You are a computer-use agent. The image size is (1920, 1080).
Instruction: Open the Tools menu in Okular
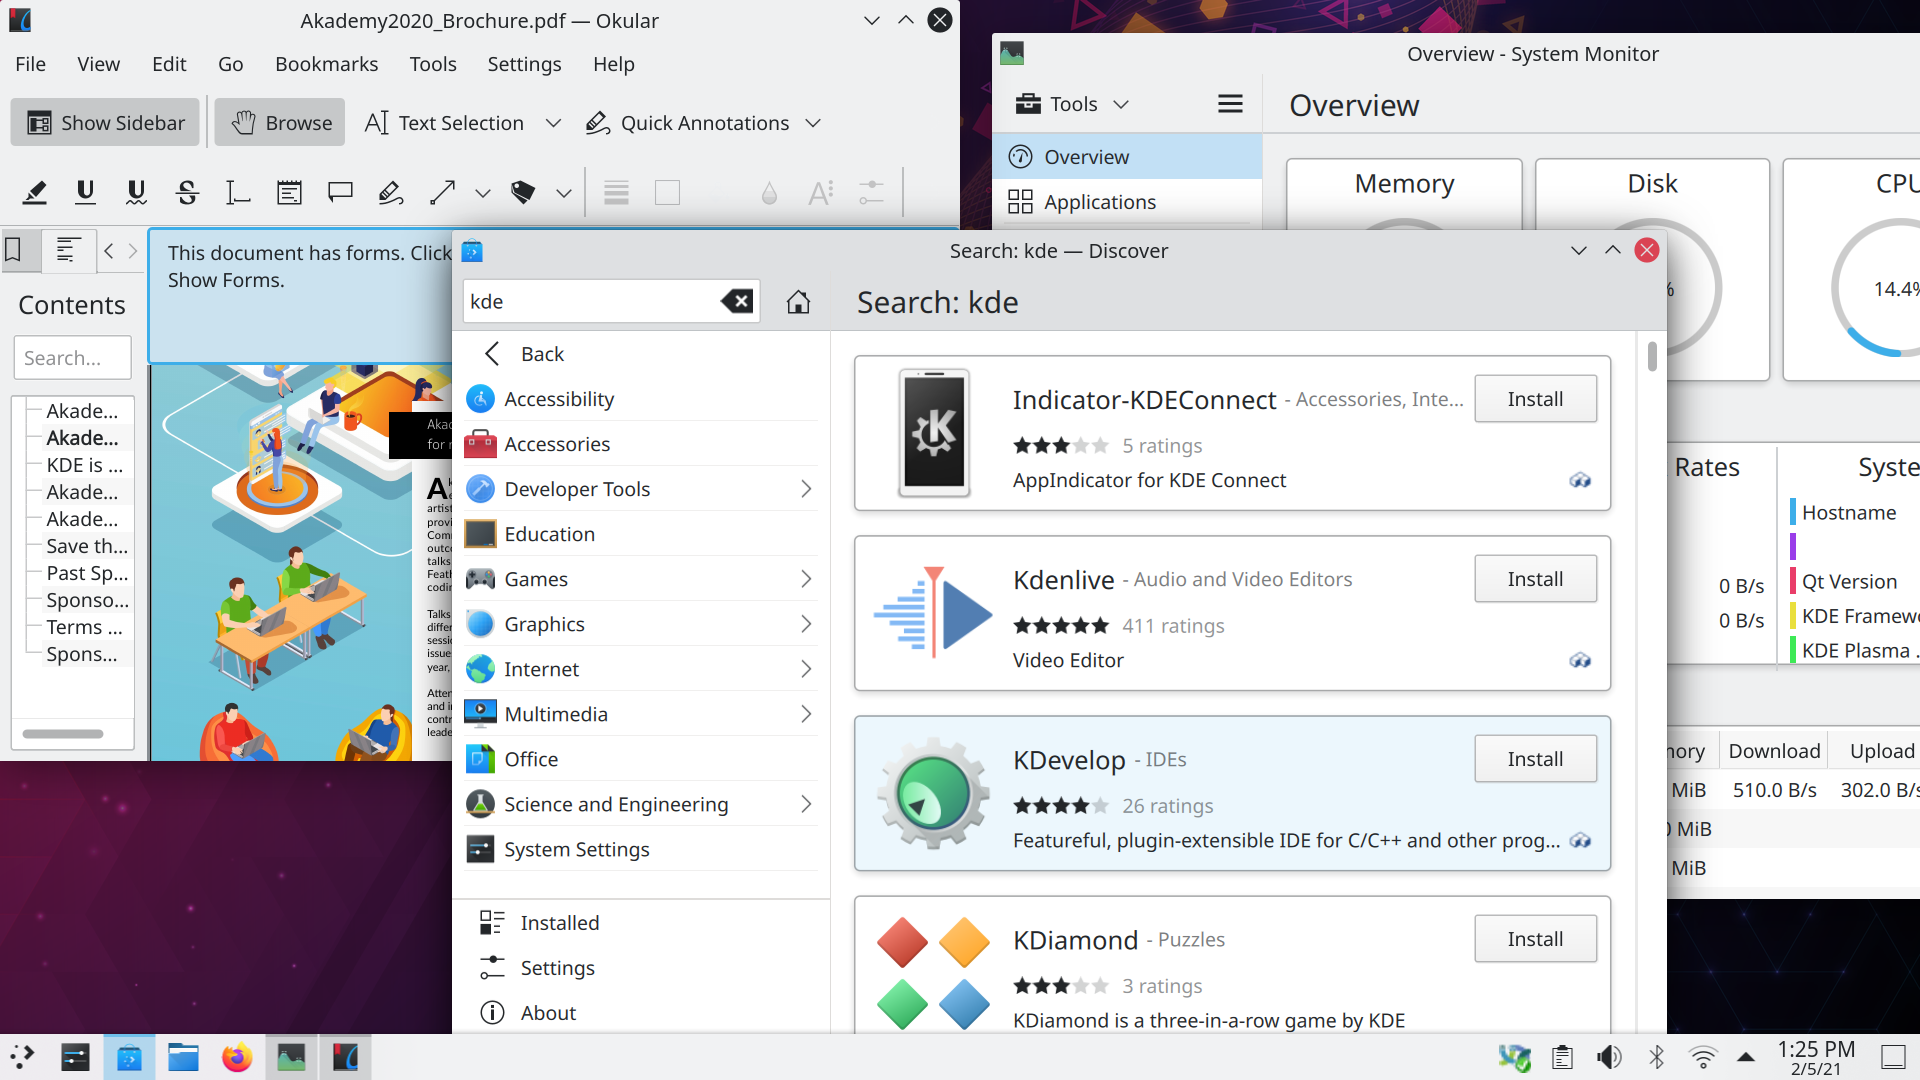[432, 64]
